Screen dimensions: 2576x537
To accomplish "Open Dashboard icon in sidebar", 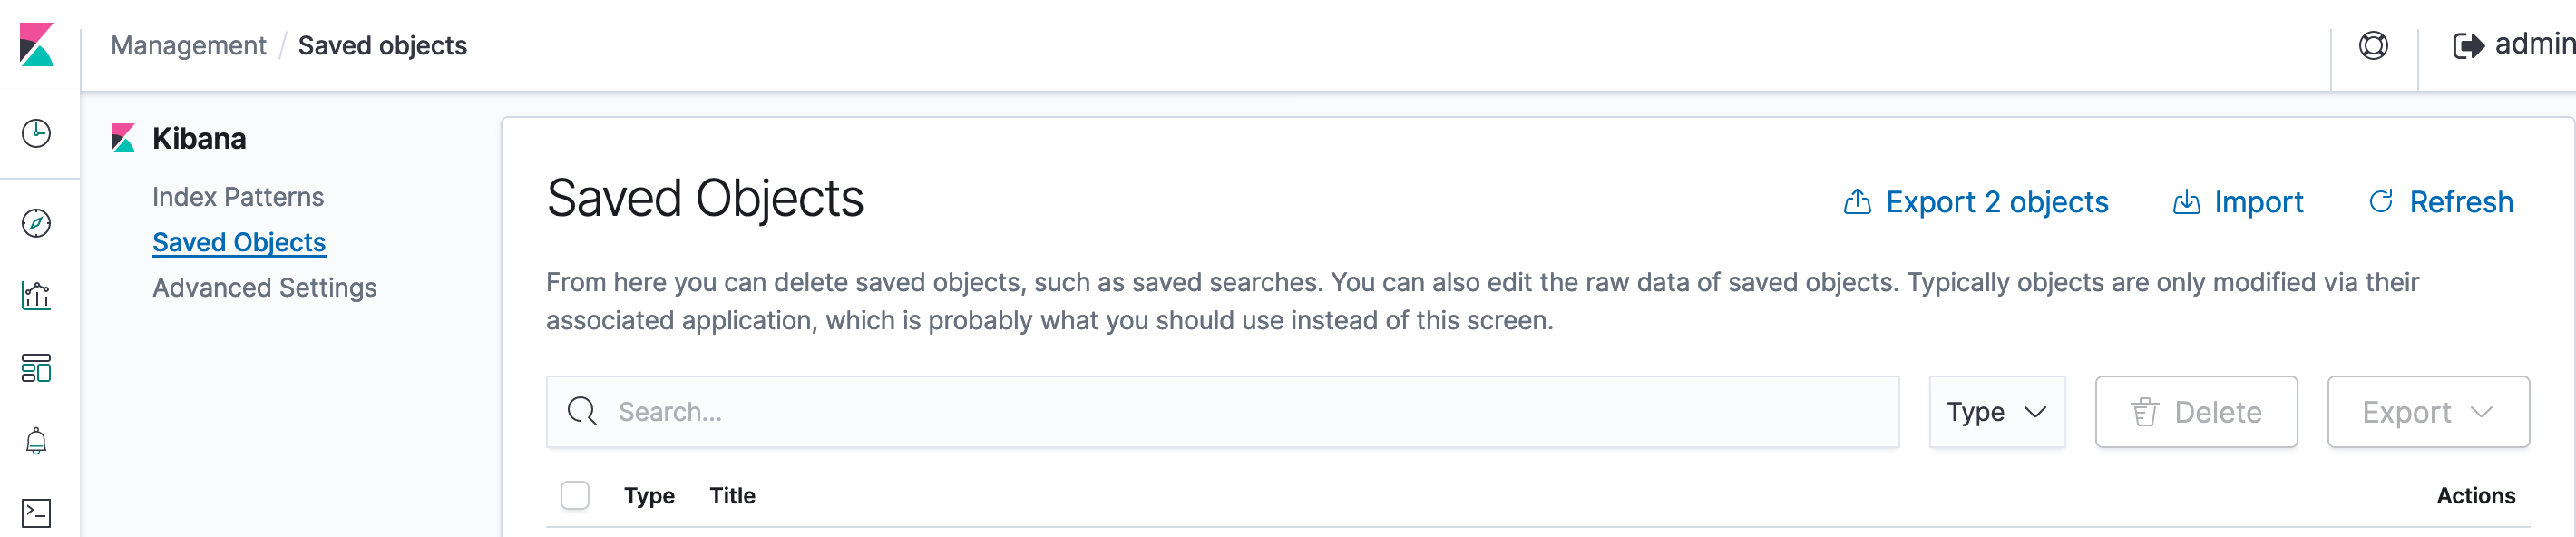I will 36,368.
